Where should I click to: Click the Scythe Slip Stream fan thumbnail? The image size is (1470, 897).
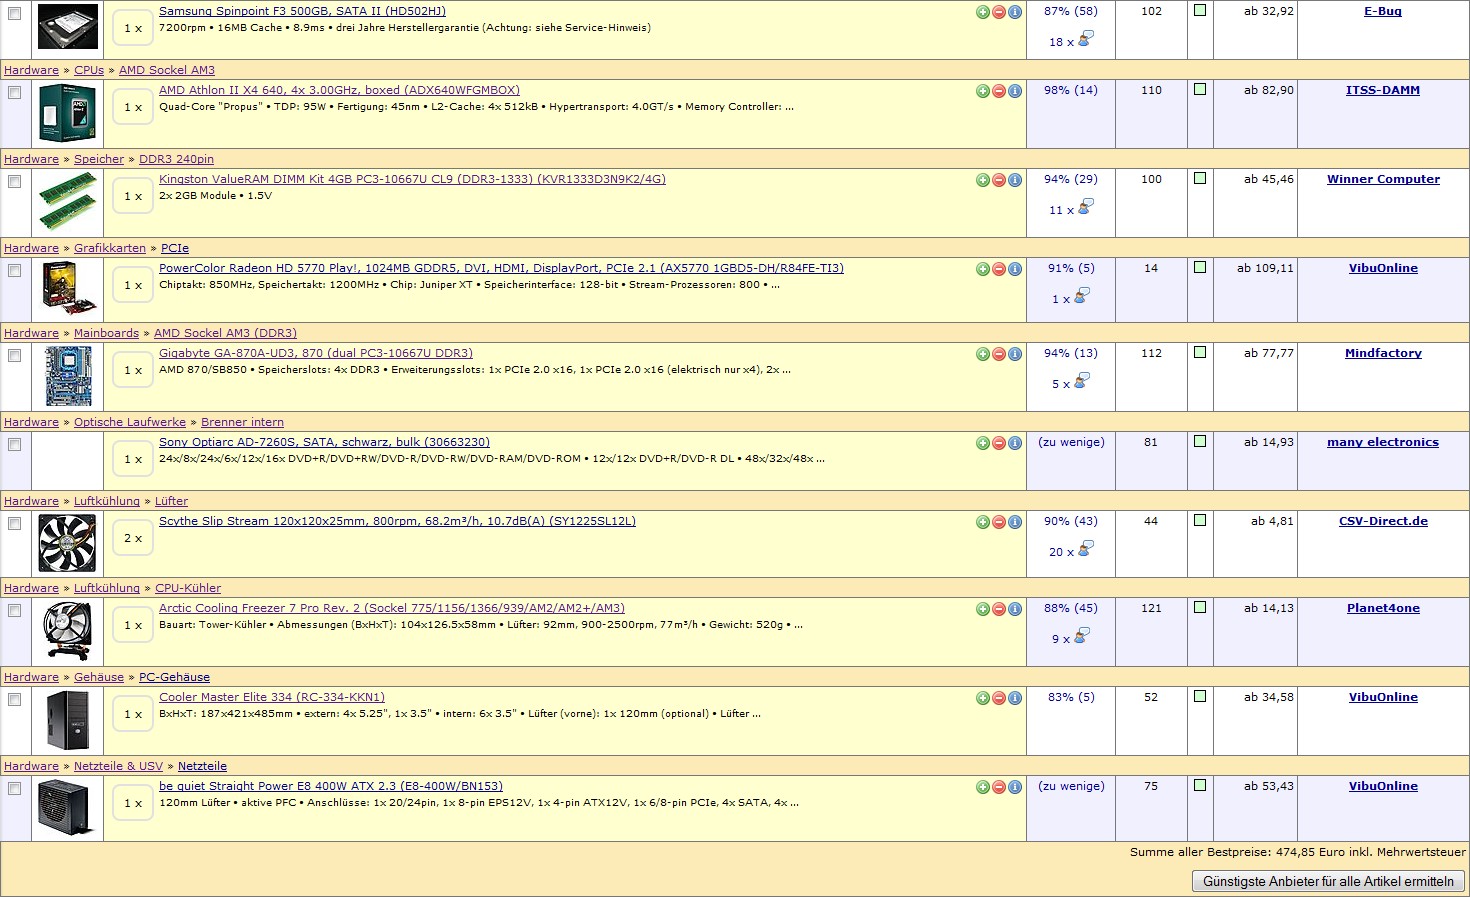tap(67, 542)
